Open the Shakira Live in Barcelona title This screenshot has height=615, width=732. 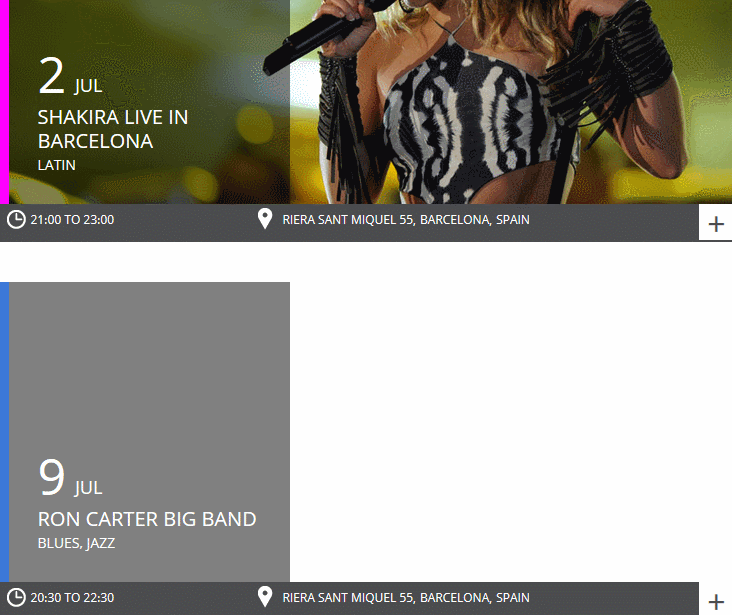[113, 129]
